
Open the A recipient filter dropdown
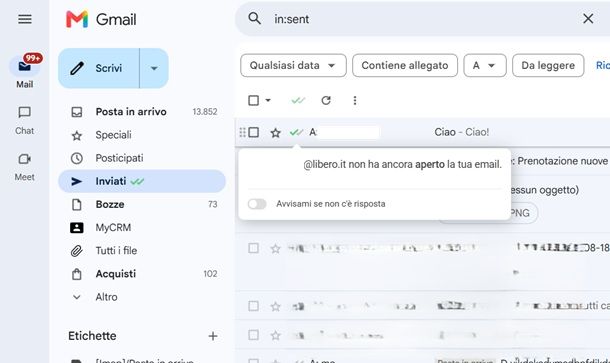point(485,65)
